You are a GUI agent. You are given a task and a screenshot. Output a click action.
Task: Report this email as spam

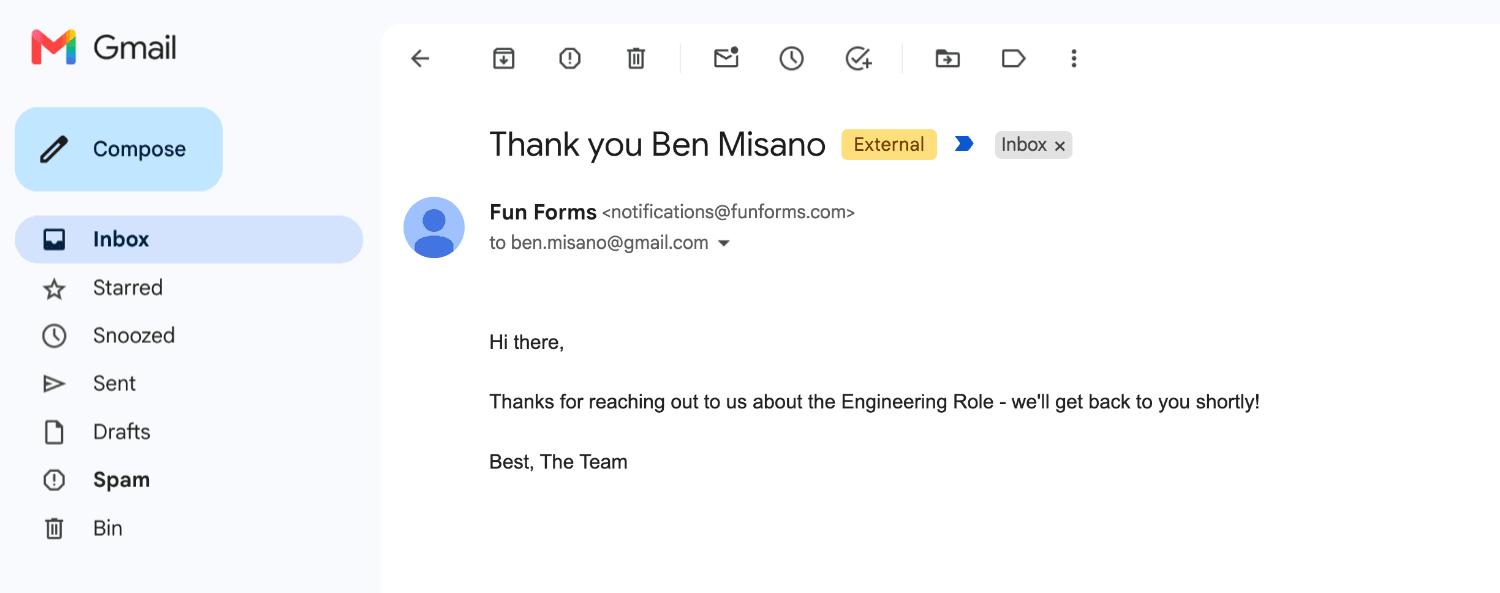coord(570,59)
